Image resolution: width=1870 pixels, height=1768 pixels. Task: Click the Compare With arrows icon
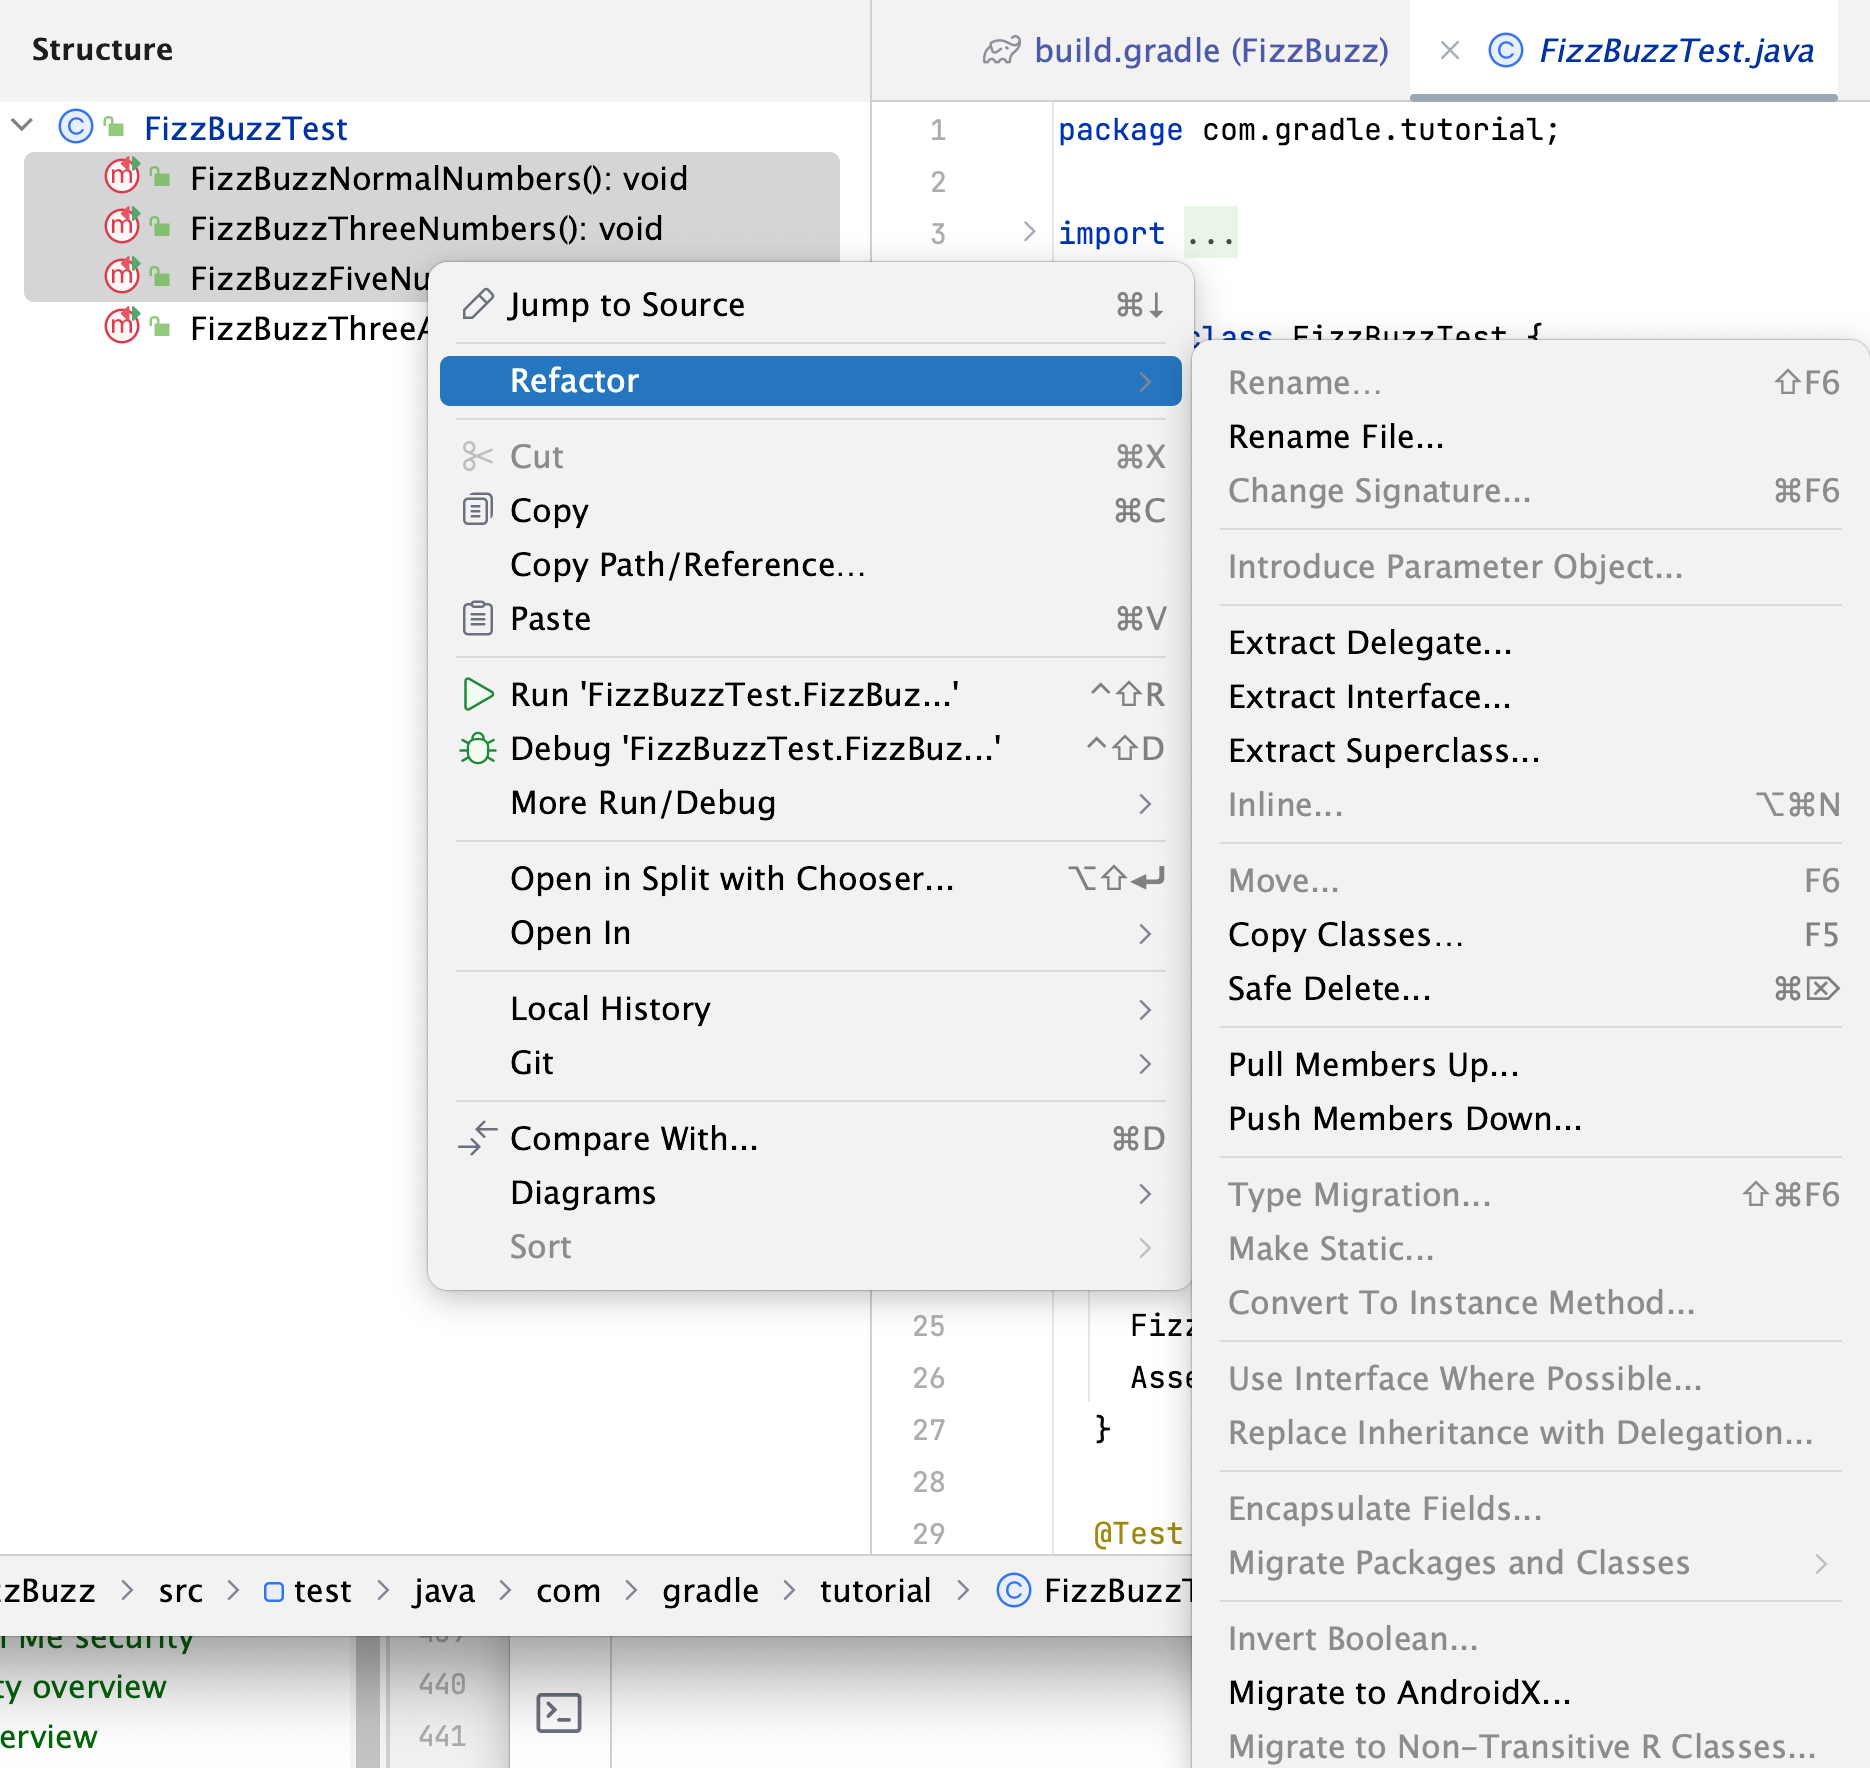pyautogui.click(x=477, y=1138)
